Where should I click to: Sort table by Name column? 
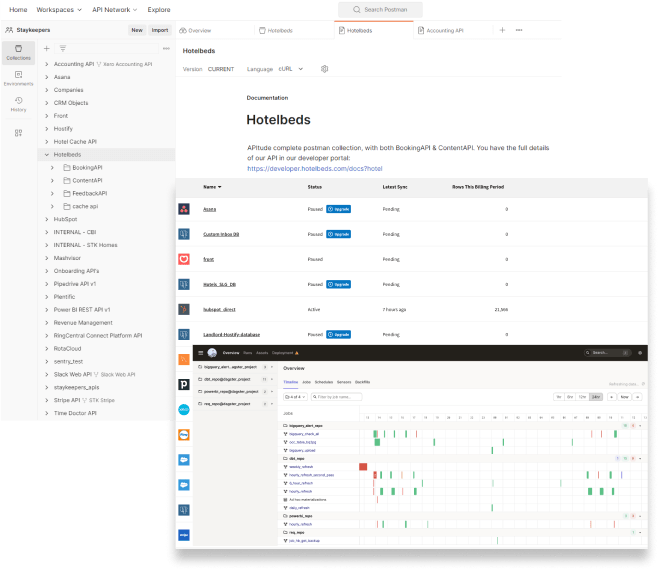pyautogui.click(x=212, y=187)
